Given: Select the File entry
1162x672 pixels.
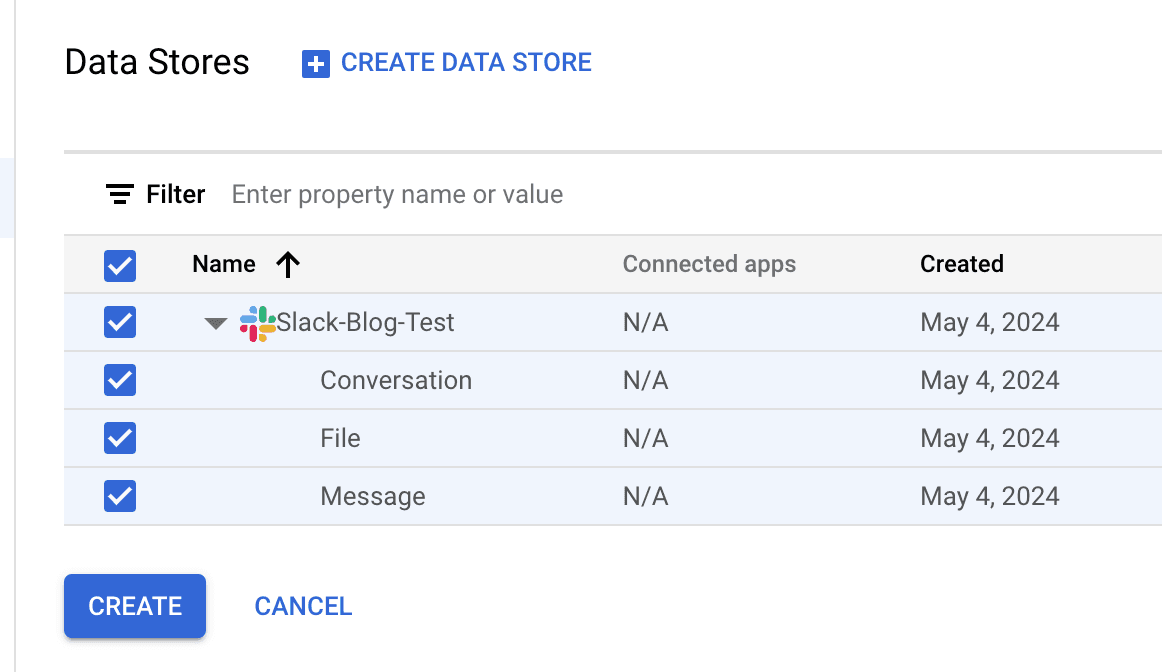Looking at the screenshot, I should click(x=340, y=438).
